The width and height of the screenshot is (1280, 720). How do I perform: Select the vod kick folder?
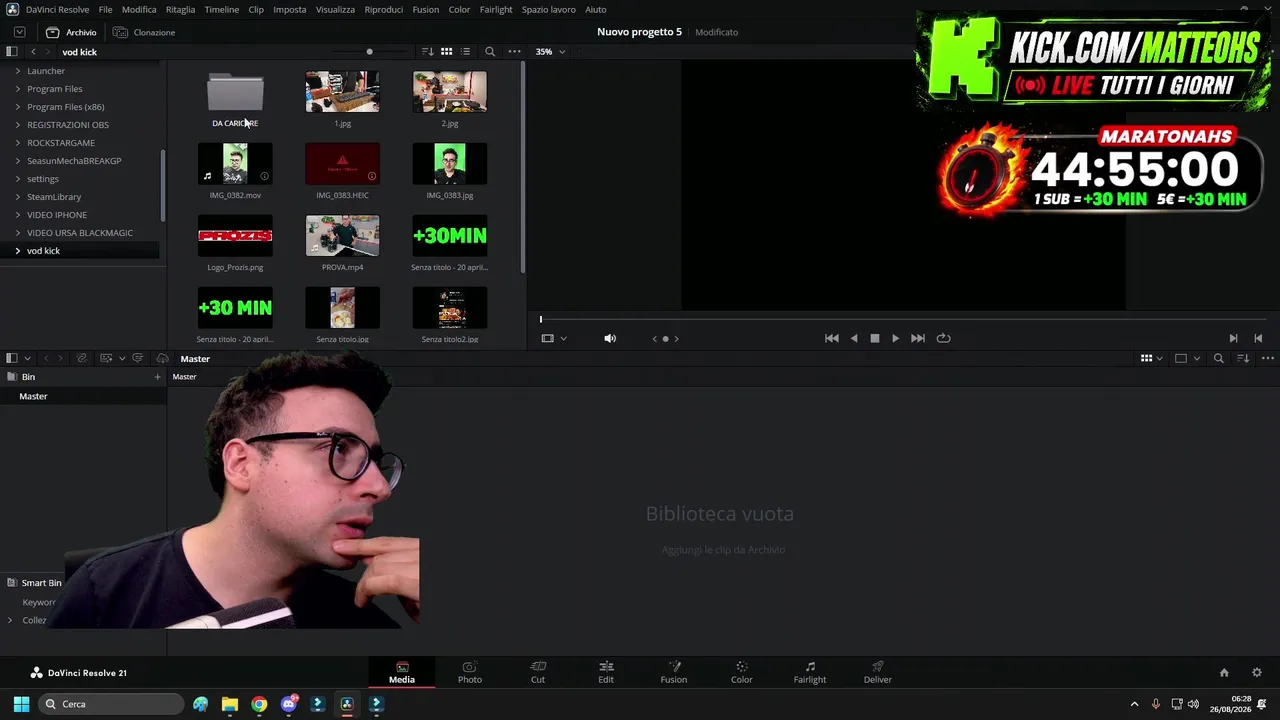pos(80,251)
